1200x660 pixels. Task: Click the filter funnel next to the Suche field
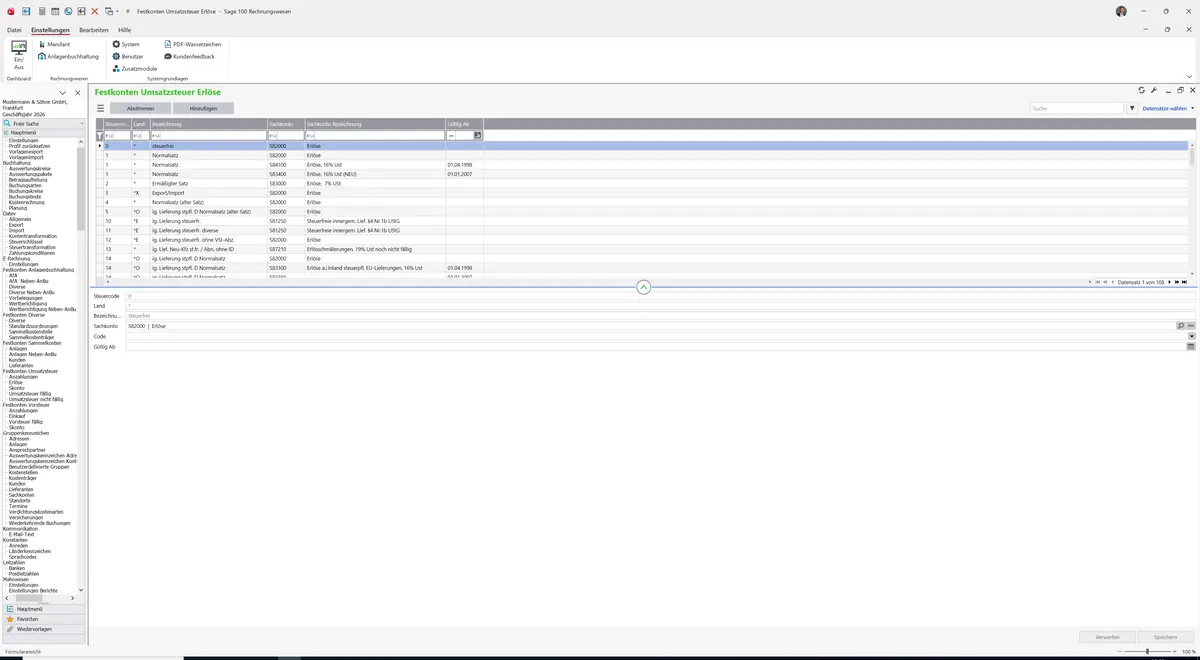pos(1132,108)
